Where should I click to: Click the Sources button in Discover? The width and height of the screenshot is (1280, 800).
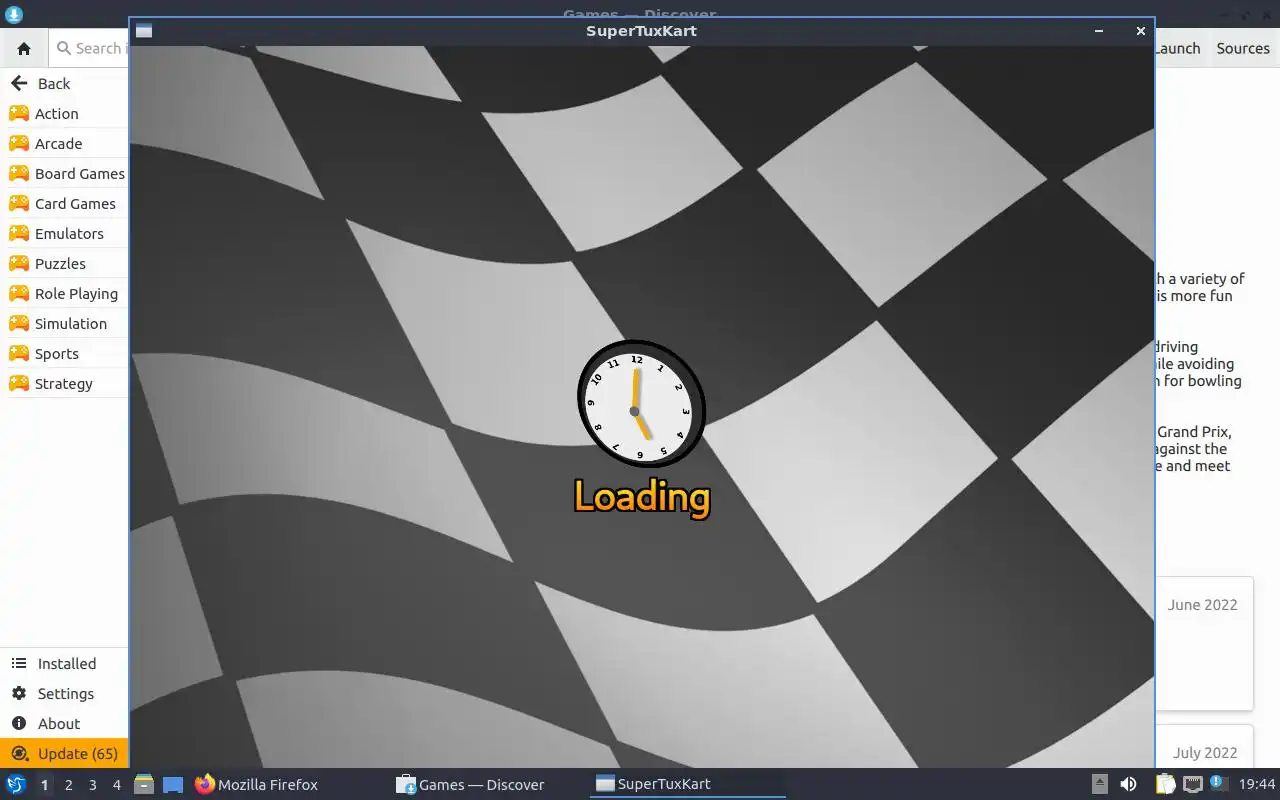click(x=1243, y=48)
